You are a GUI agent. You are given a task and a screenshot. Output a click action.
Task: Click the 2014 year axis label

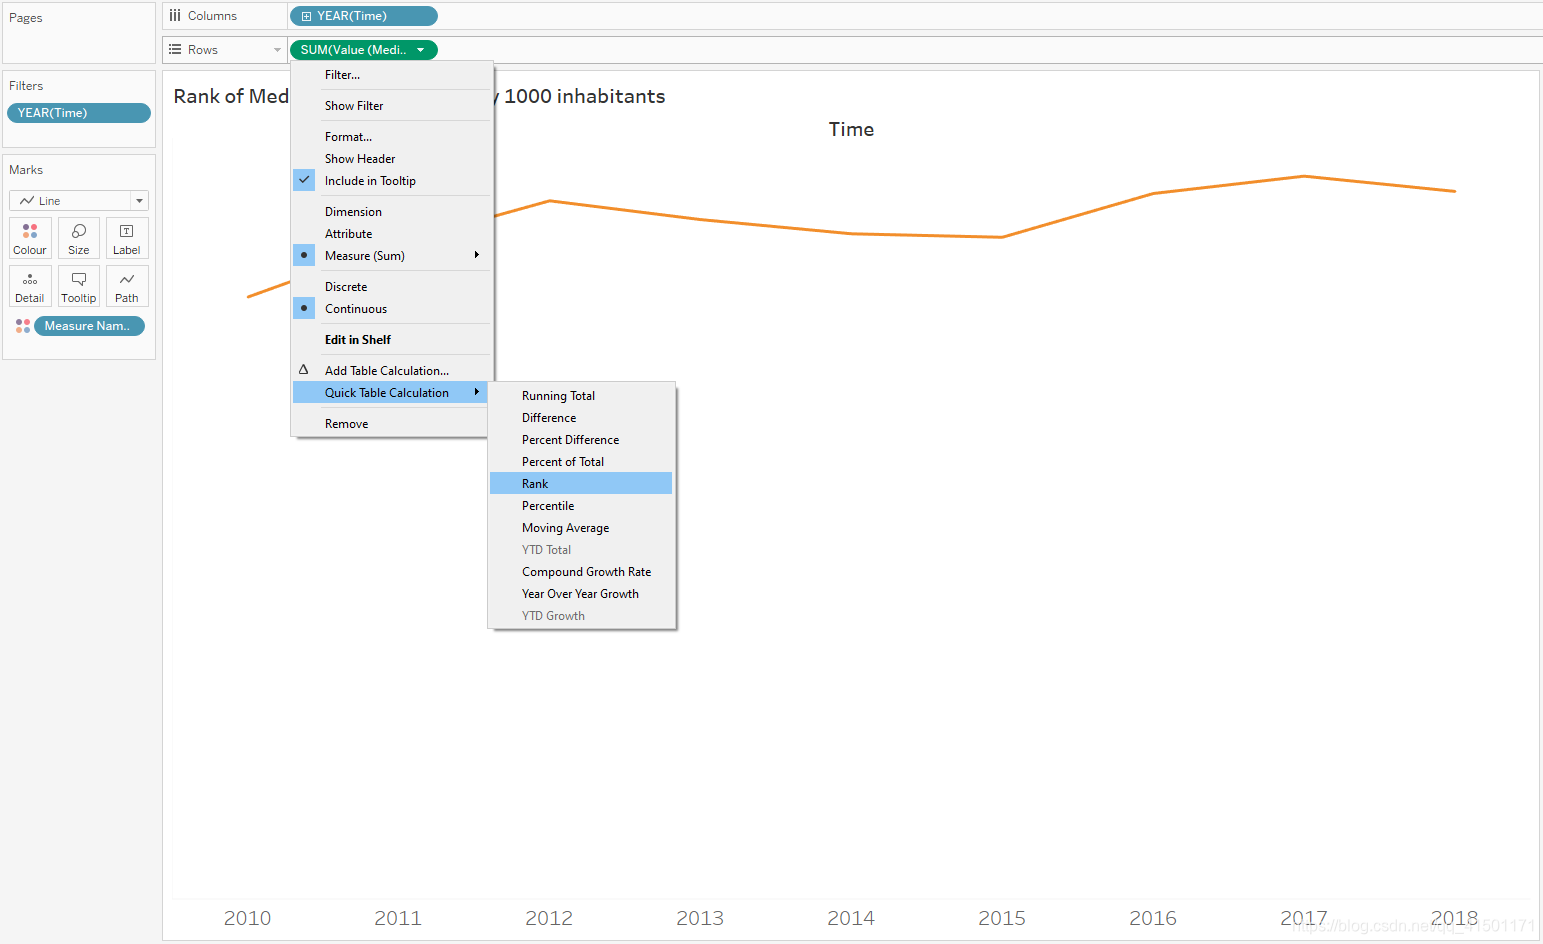point(851,918)
